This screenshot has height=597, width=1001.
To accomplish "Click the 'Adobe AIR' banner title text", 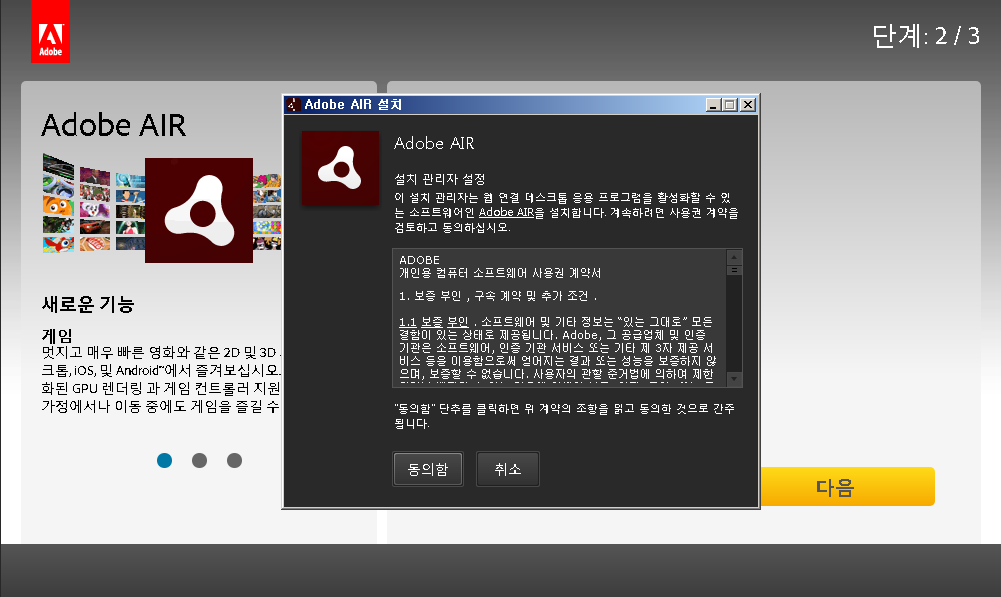I will pos(114,125).
